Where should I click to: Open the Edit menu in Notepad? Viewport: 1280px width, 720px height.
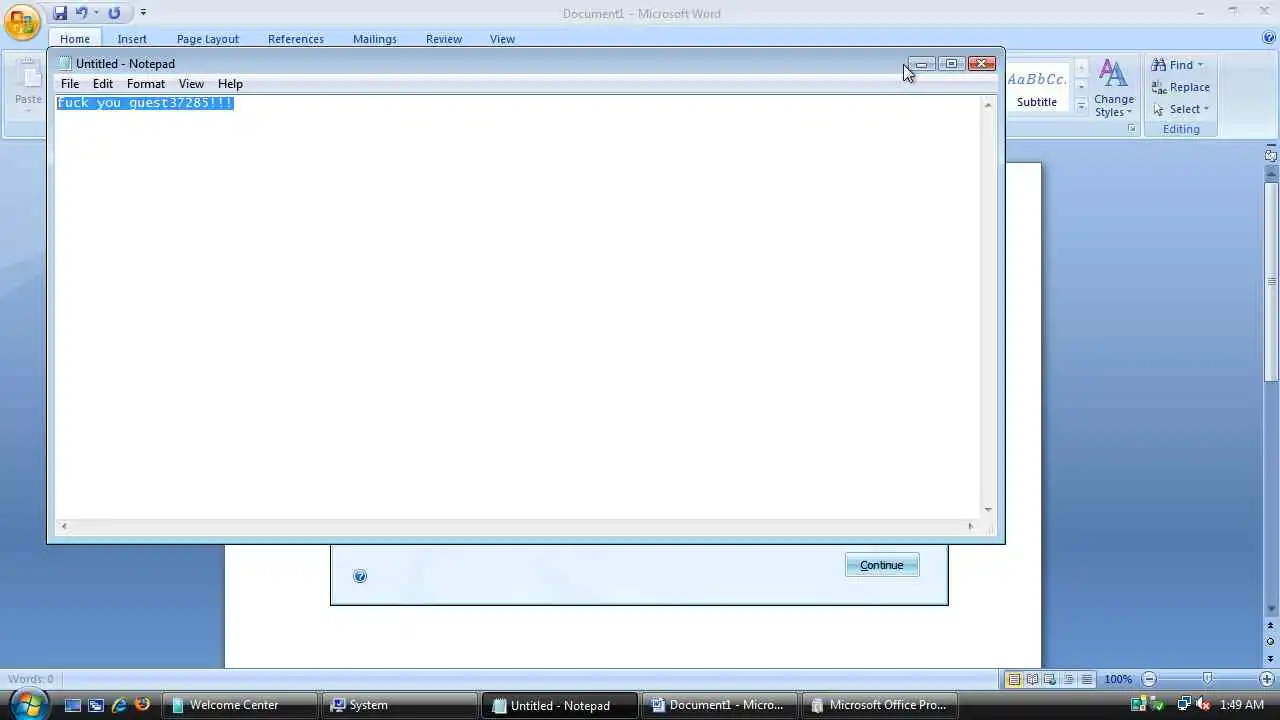point(103,84)
